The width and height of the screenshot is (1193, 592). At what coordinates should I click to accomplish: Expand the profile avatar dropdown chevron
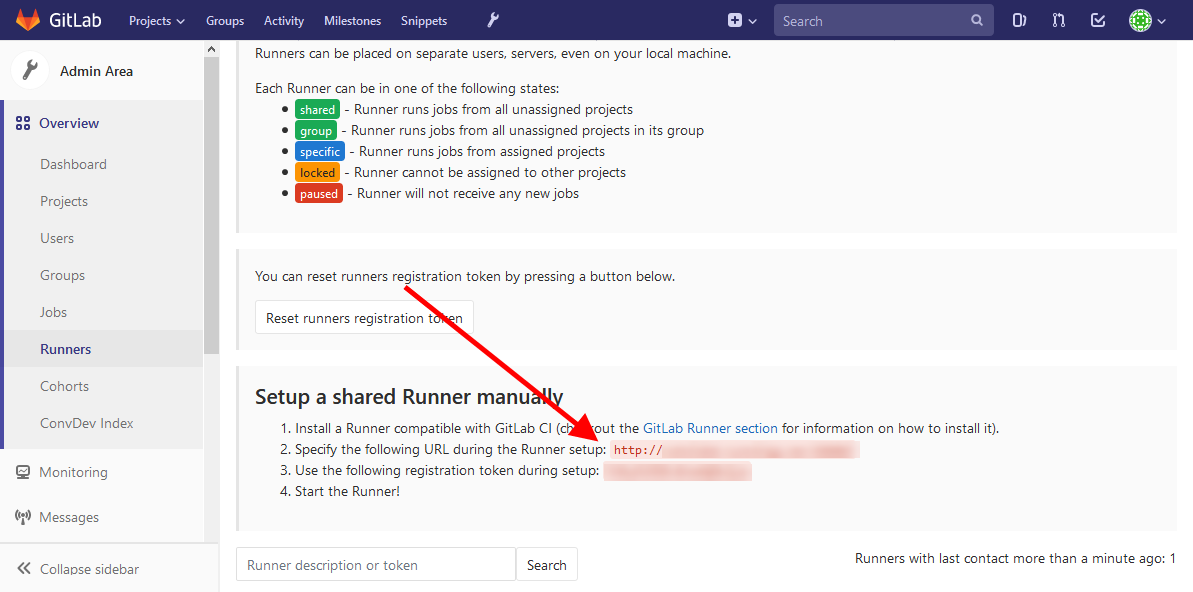tap(1163, 19)
